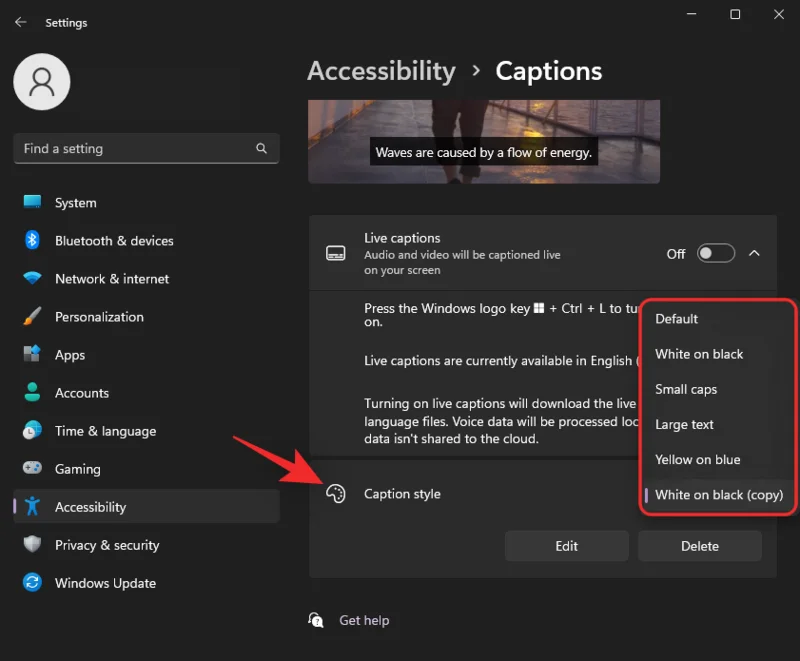Toggle Live captions on

pos(714,253)
